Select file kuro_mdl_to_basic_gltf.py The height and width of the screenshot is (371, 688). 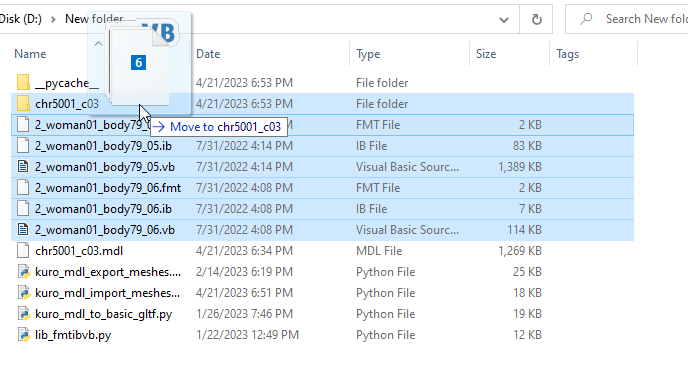click(104, 314)
